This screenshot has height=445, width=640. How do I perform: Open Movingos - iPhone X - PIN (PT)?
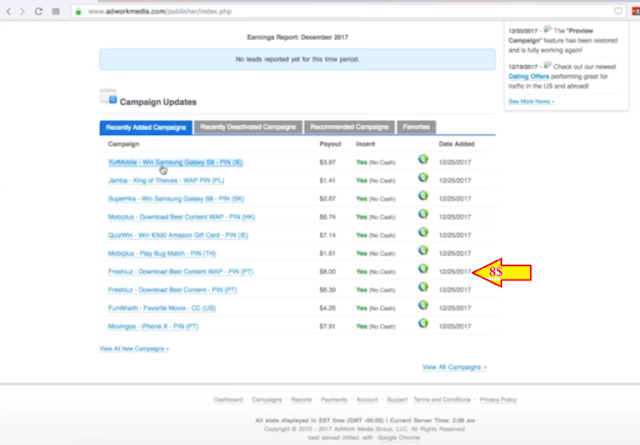pos(153,326)
